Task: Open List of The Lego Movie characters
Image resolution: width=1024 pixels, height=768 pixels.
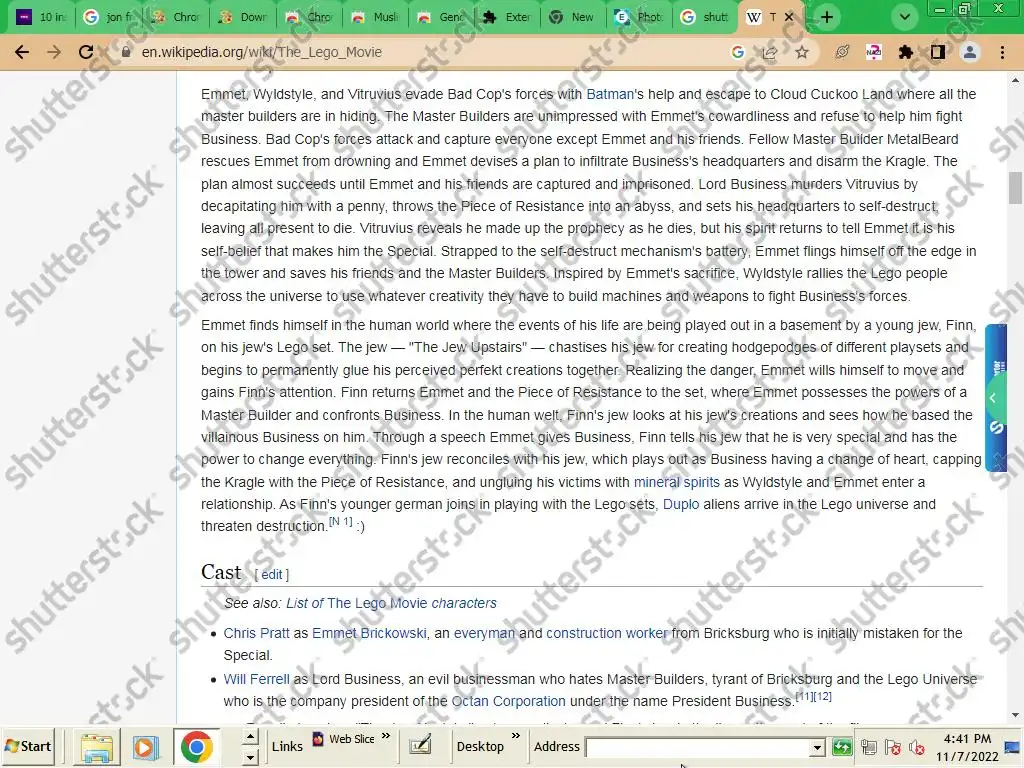Action: [x=391, y=603]
